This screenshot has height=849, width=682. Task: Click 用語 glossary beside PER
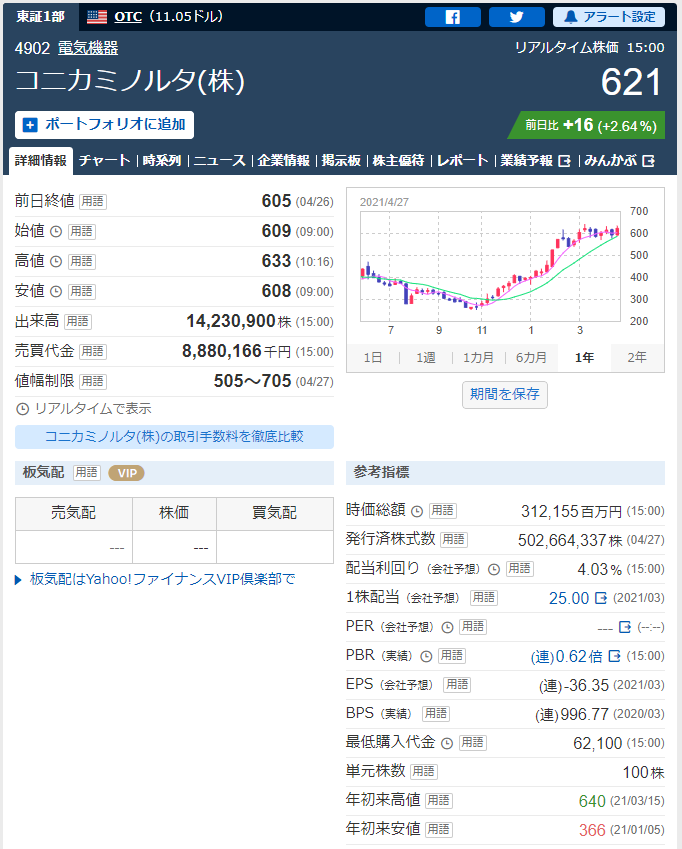[473, 627]
